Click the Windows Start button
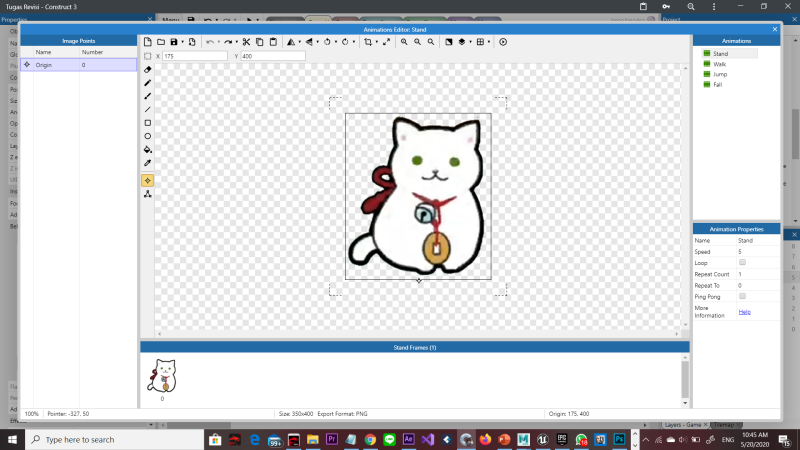The image size is (800, 450). pyautogui.click(x=12, y=439)
